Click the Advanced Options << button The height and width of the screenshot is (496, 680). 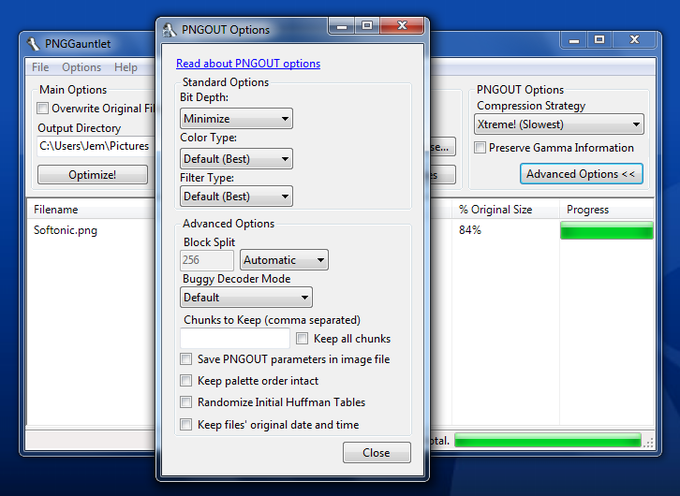[x=581, y=174]
